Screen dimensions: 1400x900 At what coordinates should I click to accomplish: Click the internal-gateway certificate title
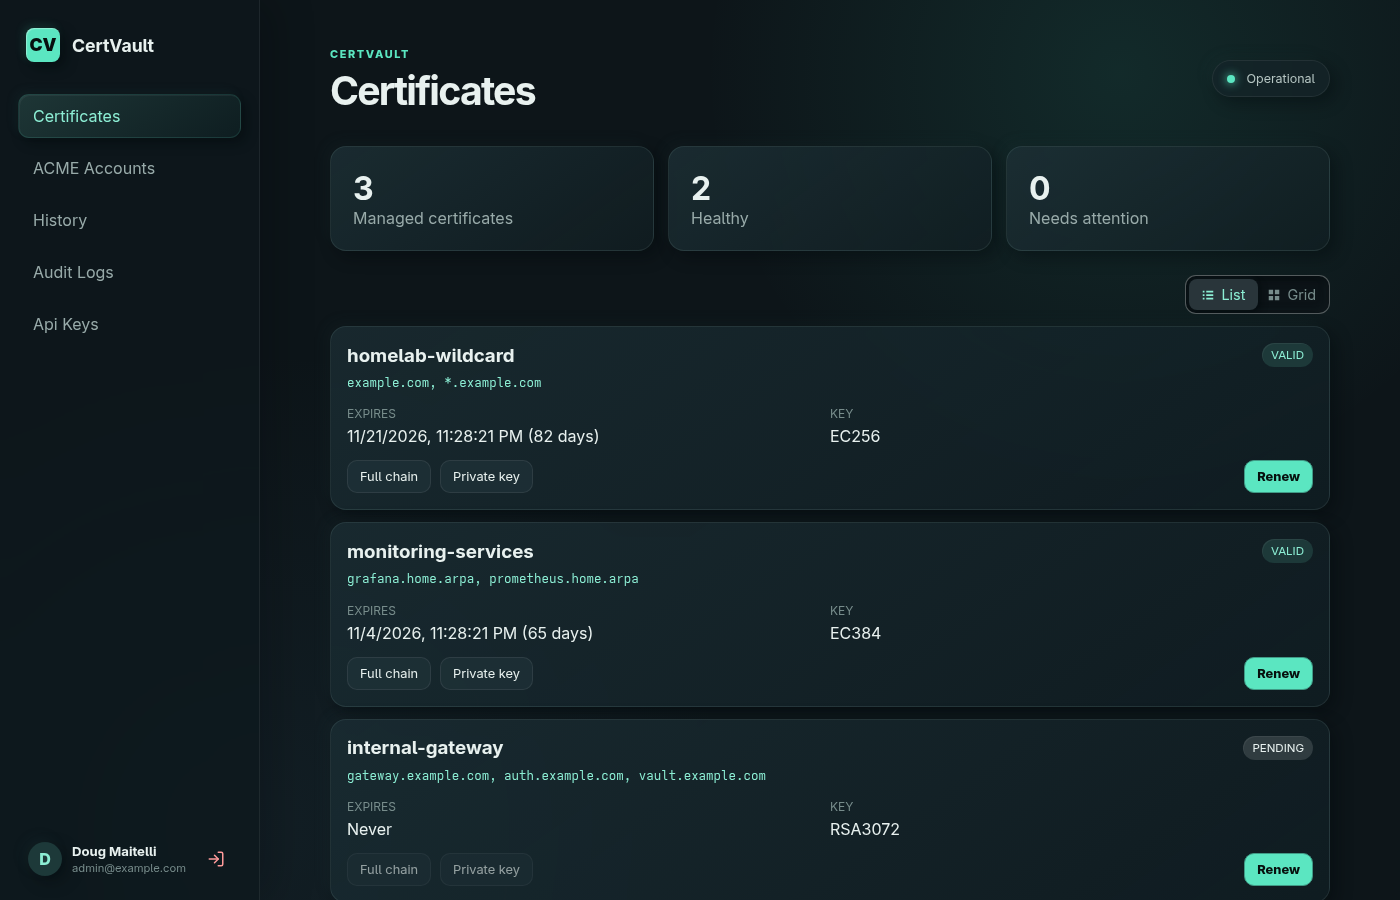pyautogui.click(x=425, y=748)
